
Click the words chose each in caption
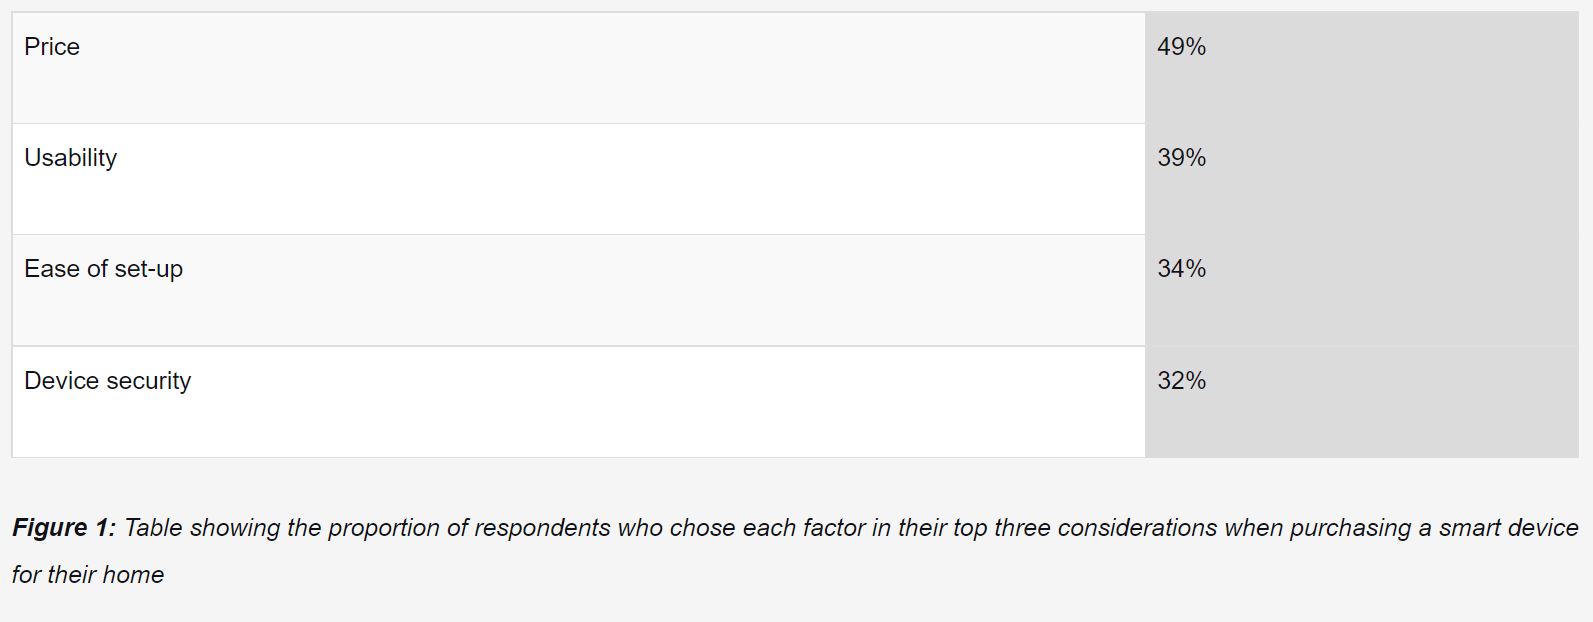pos(733,528)
